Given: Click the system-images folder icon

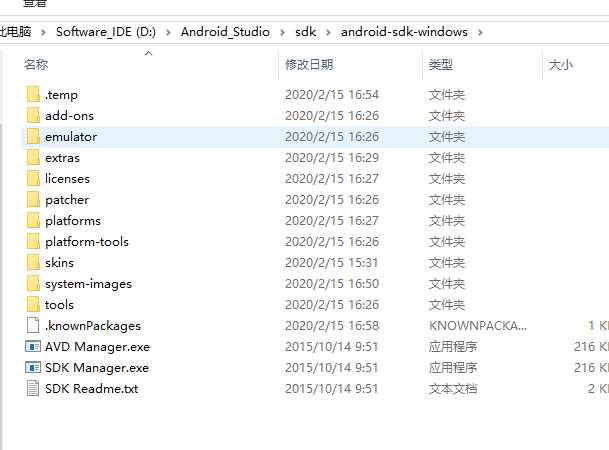Looking at the screenshot, I should coord(33,283).
